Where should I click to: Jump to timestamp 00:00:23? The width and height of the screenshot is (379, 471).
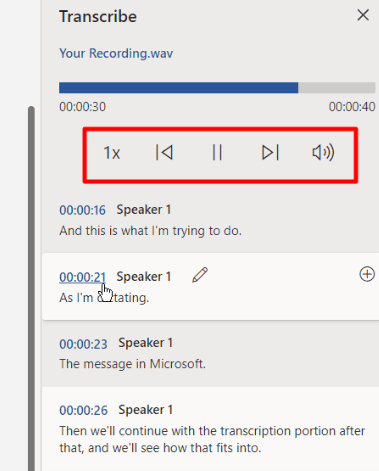83,344
